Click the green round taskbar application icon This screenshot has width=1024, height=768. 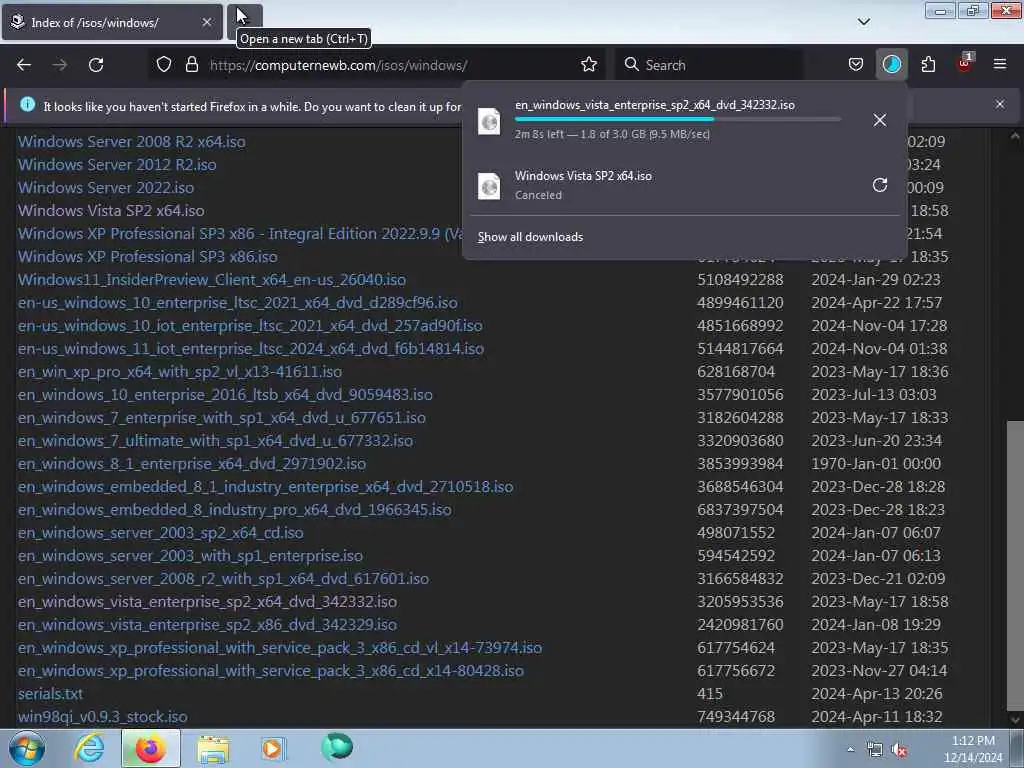pos(337,746)
